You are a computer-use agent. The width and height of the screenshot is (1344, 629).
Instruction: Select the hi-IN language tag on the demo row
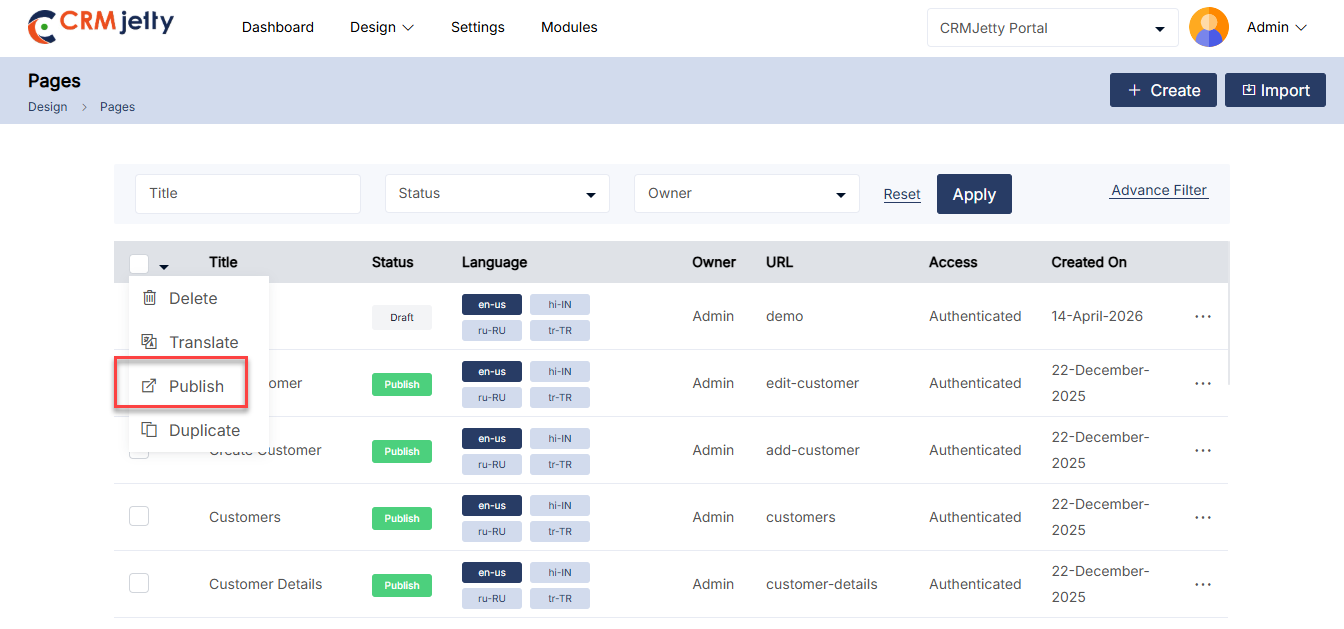[559, 304]
